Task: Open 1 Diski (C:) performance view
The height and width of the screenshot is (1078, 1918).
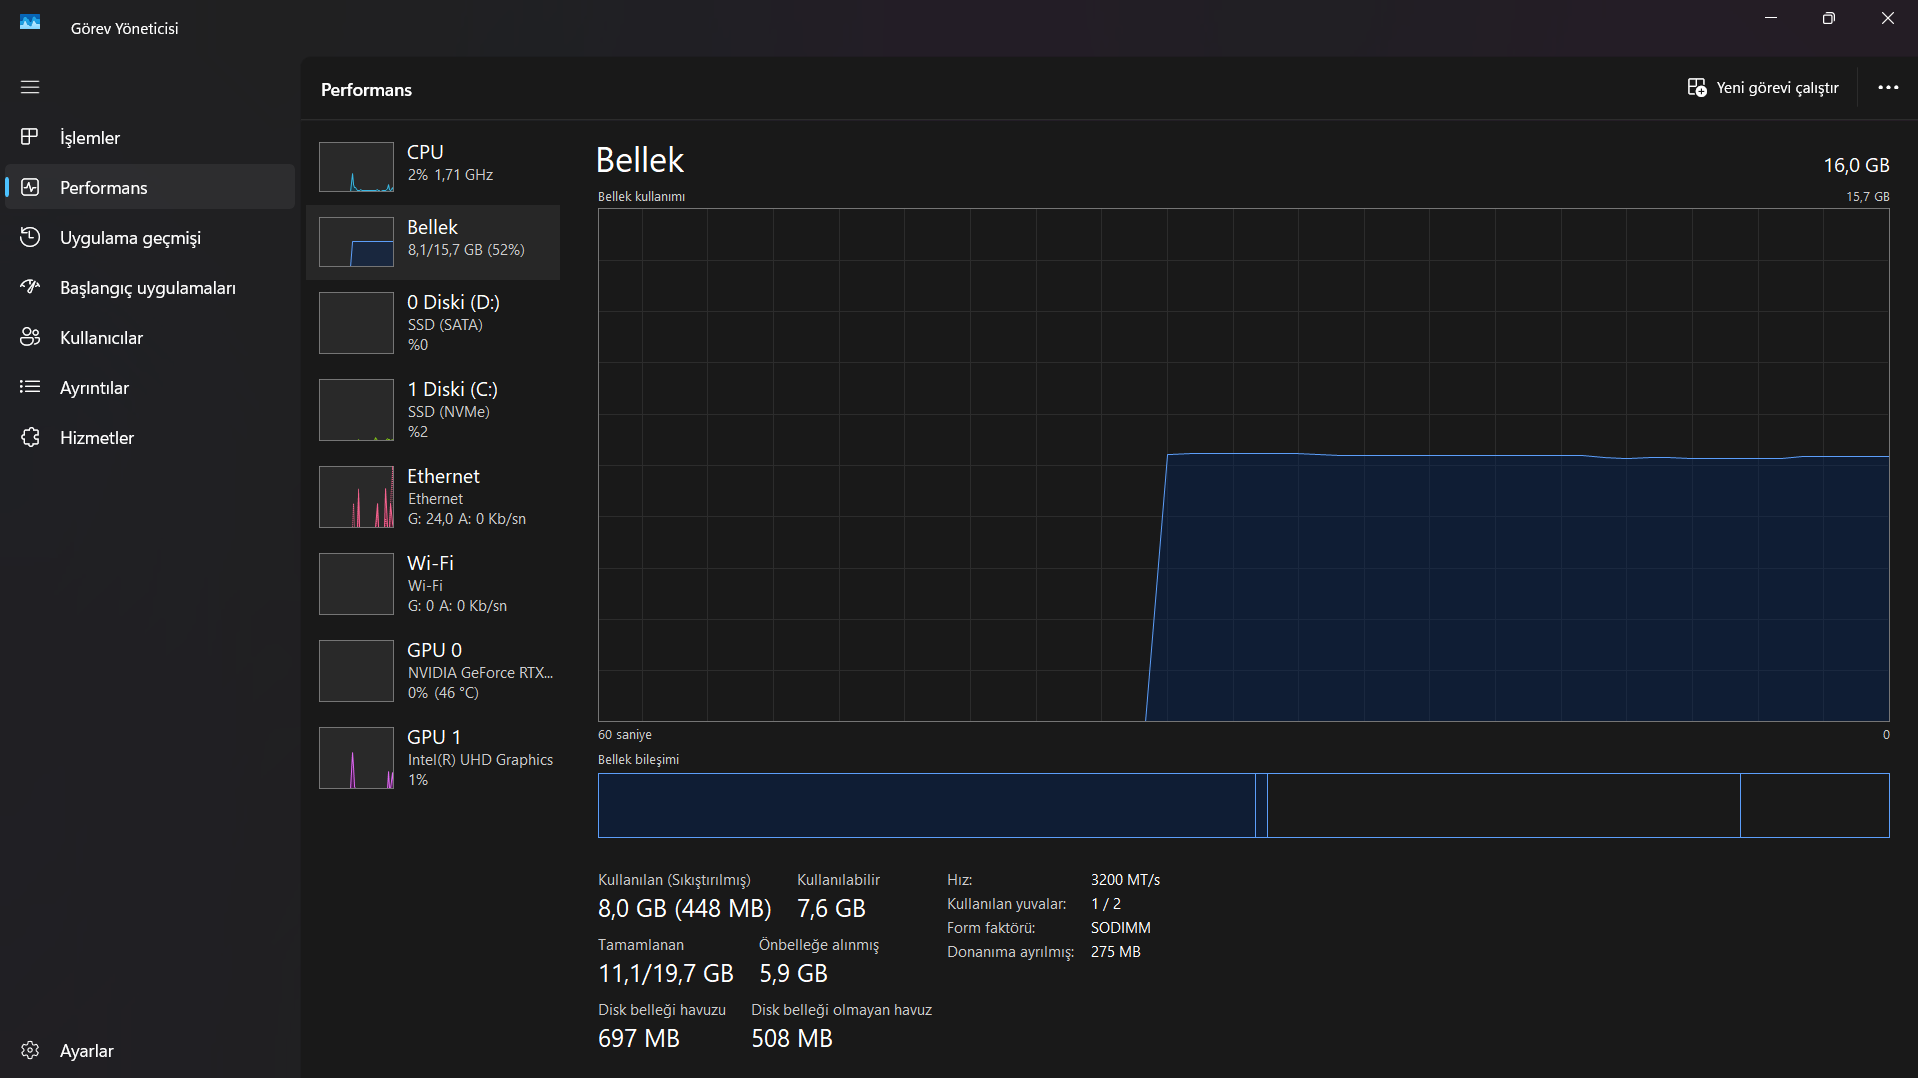Action: pyautogui.click(x=433, y=410)
